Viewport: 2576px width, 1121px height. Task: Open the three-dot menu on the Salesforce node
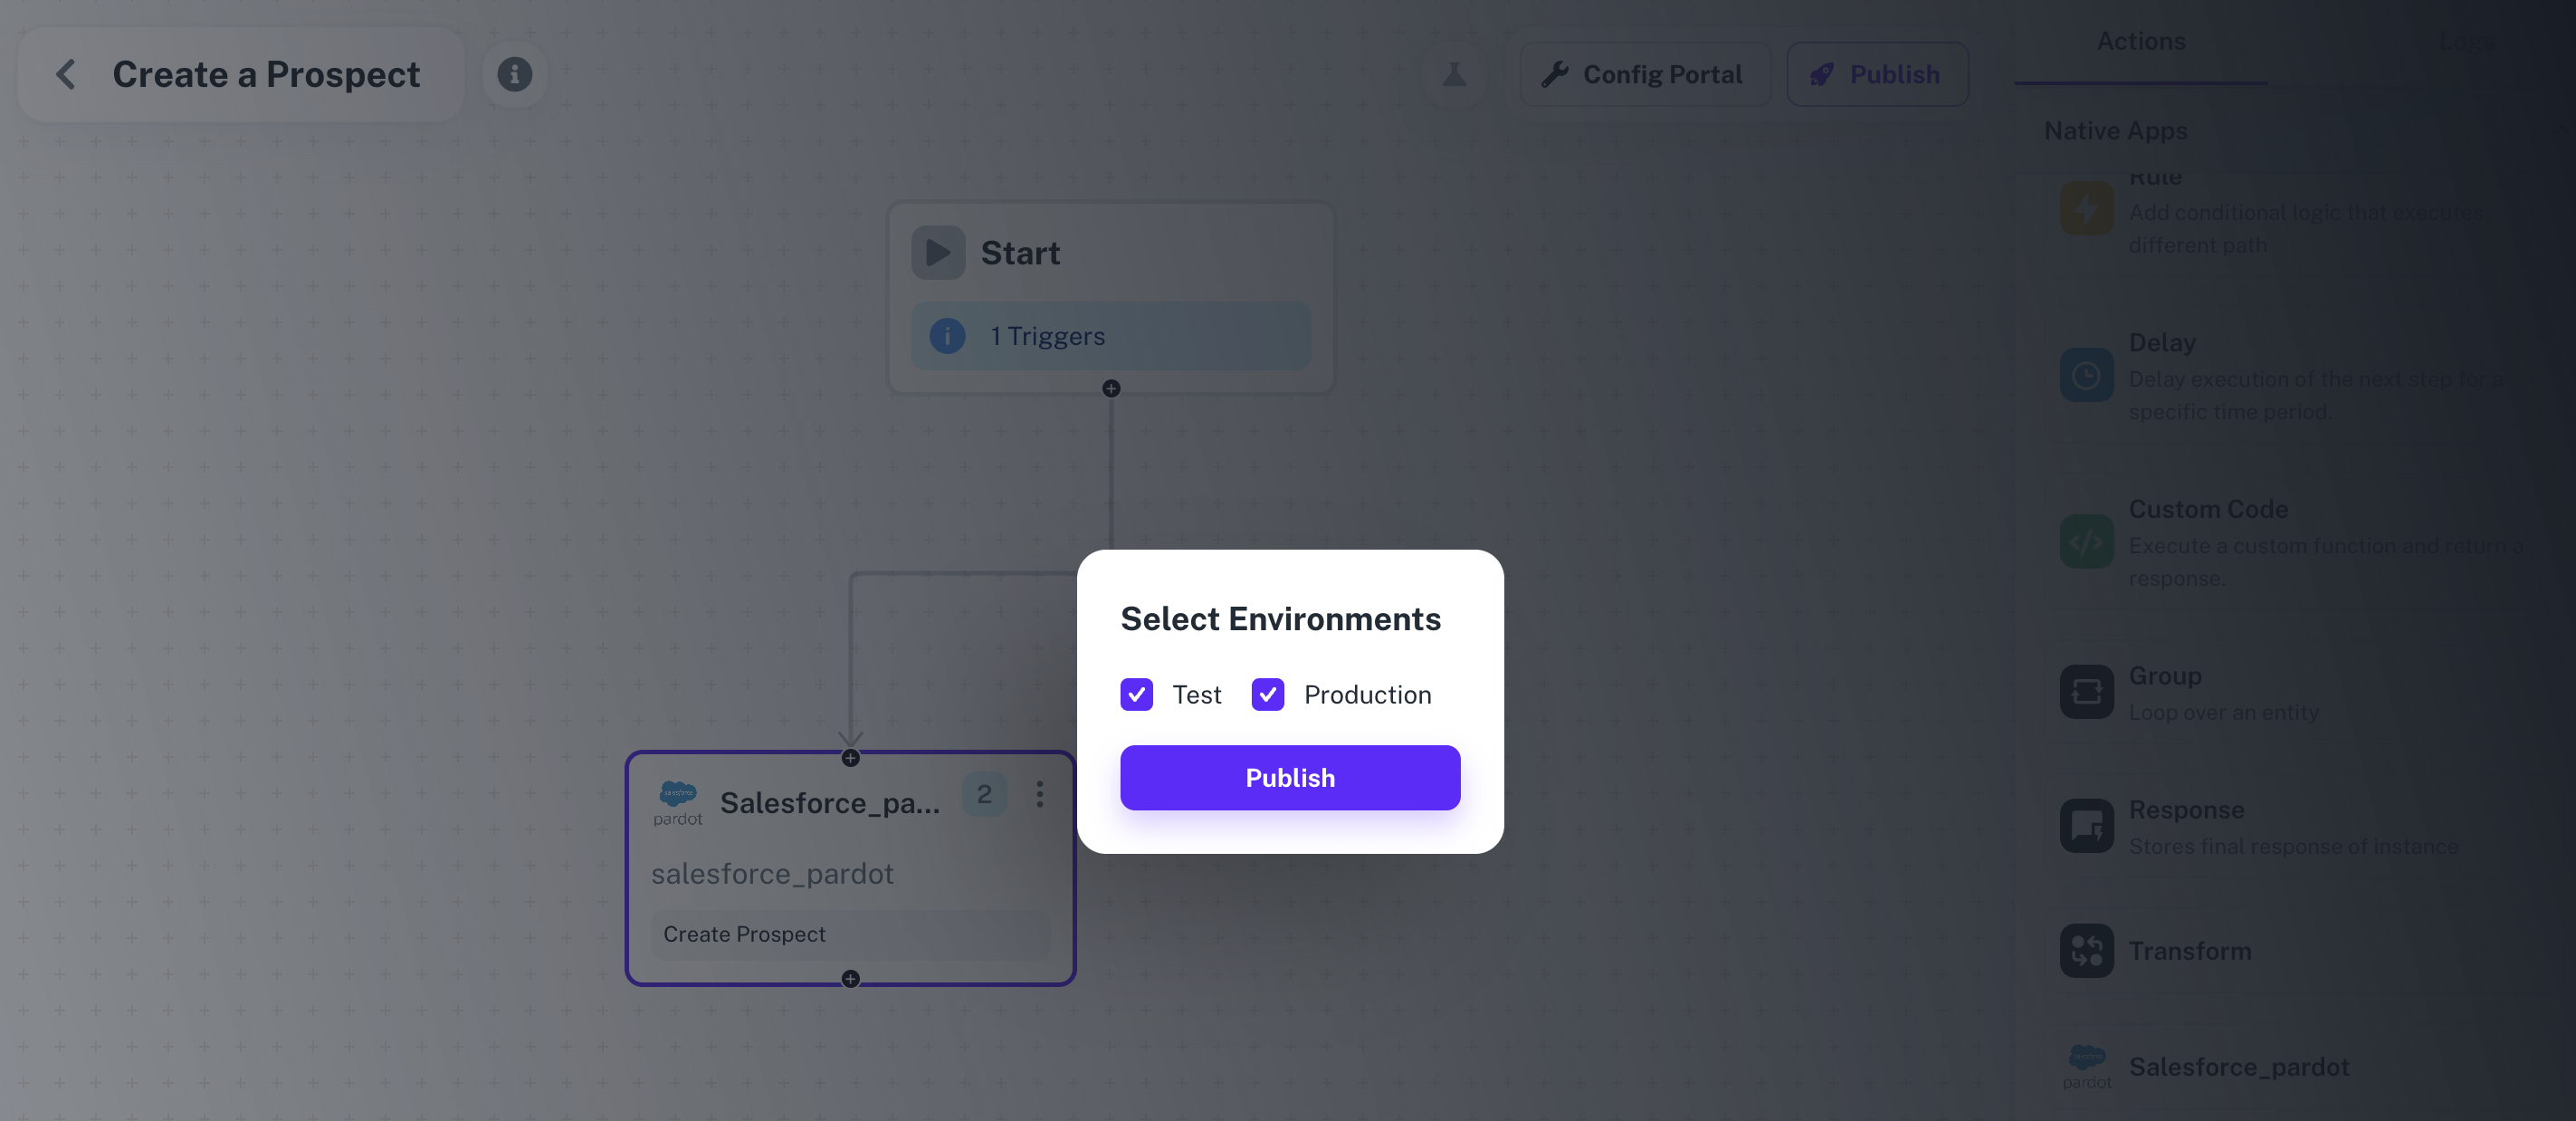(x=1040, y=795)
